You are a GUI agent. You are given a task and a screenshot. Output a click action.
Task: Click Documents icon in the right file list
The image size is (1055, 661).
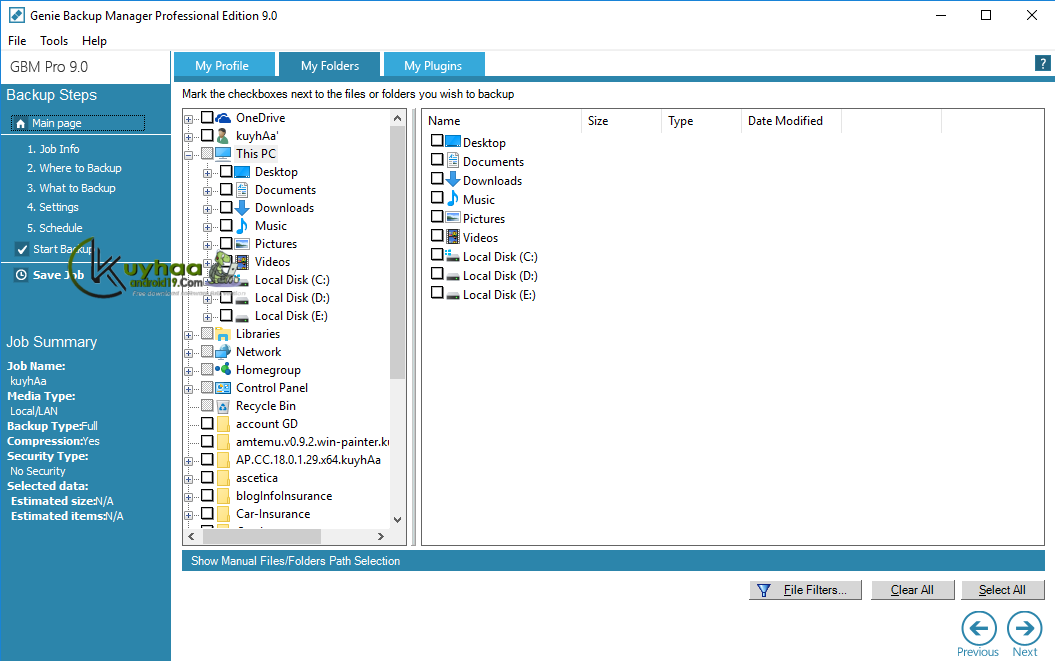453,161
